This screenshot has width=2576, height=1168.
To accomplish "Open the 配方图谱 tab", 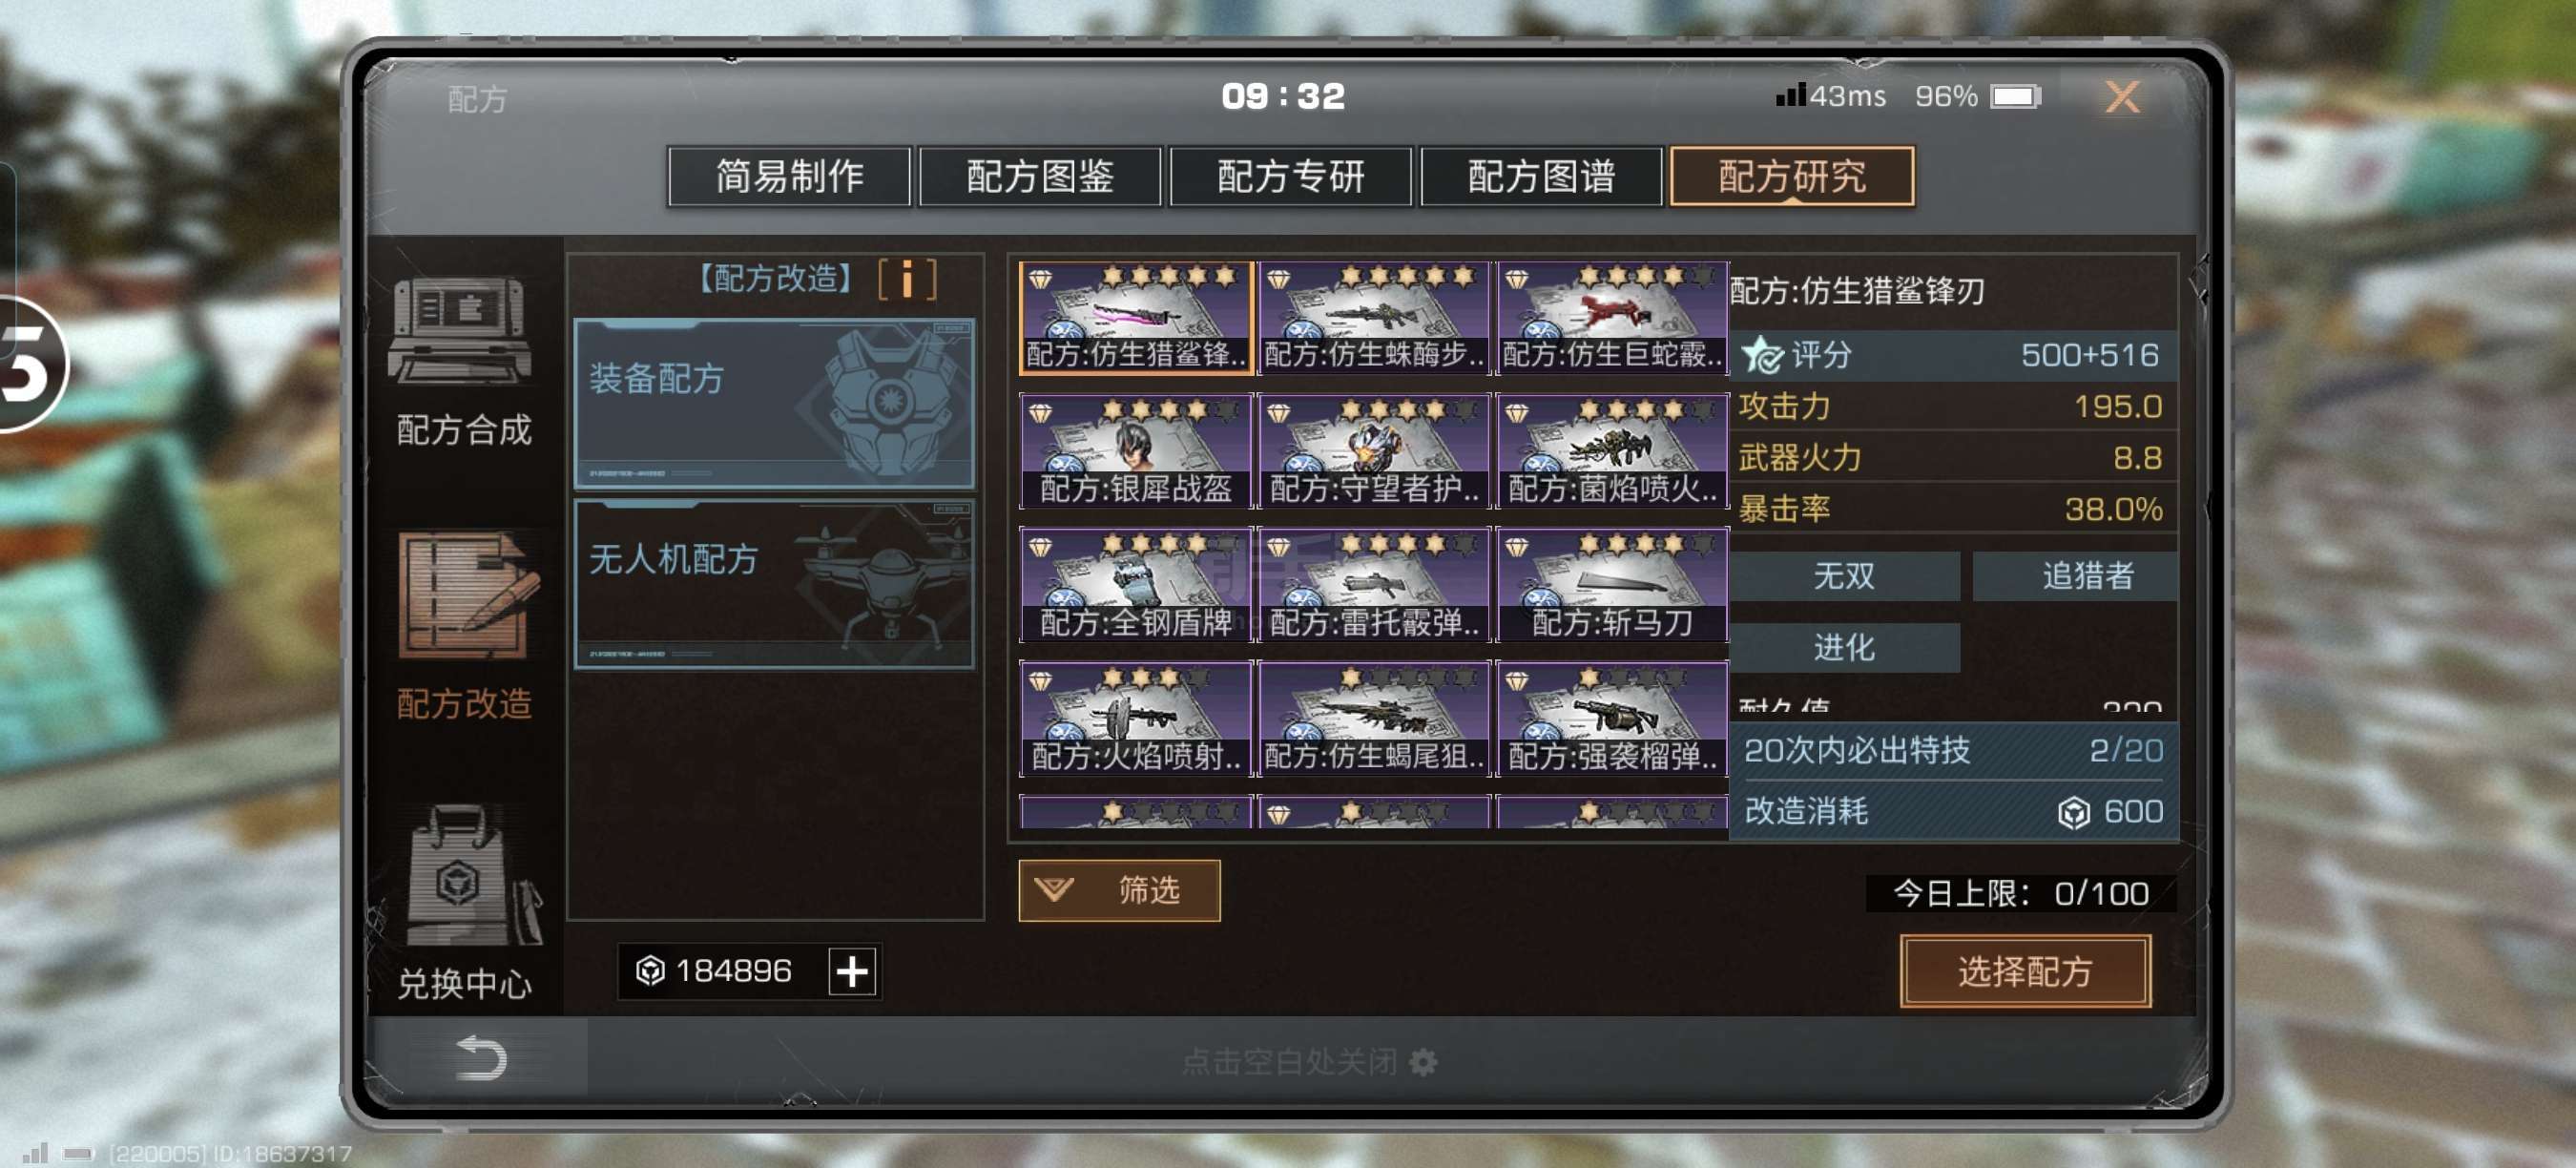I will click(x=1541, y=176).
